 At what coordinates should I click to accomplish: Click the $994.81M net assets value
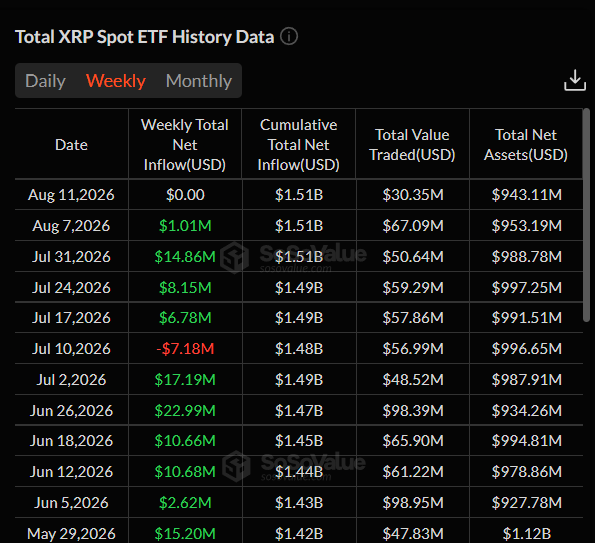pyautogui.click(x=527, y=441)
